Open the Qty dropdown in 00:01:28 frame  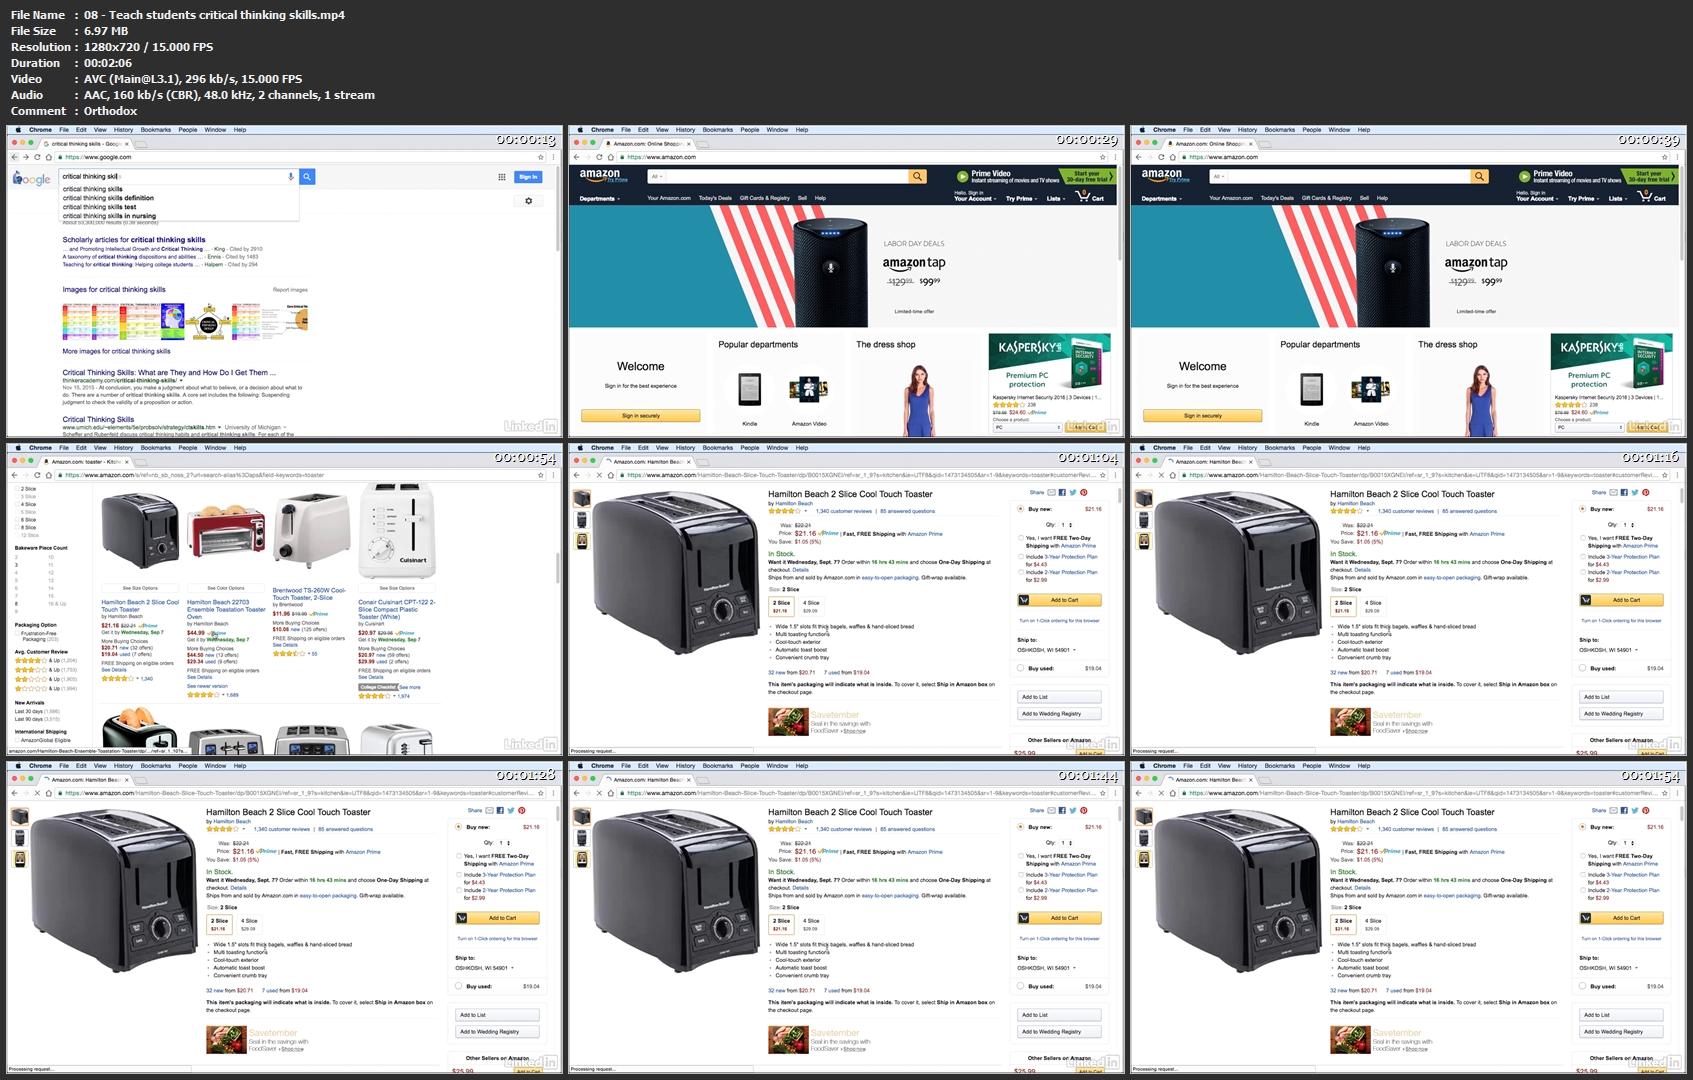504,842
